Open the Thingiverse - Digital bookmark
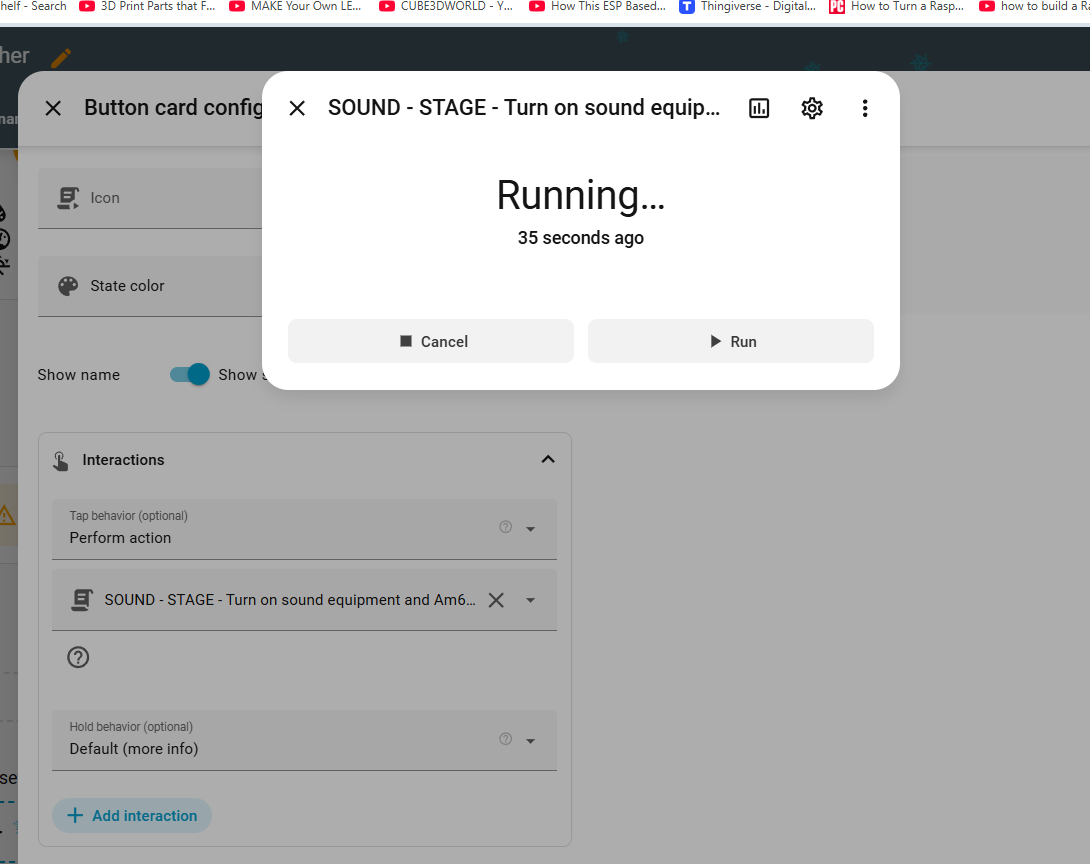Image resolution: width=1090 pixels, height=864 pixels. click(748, 7)
